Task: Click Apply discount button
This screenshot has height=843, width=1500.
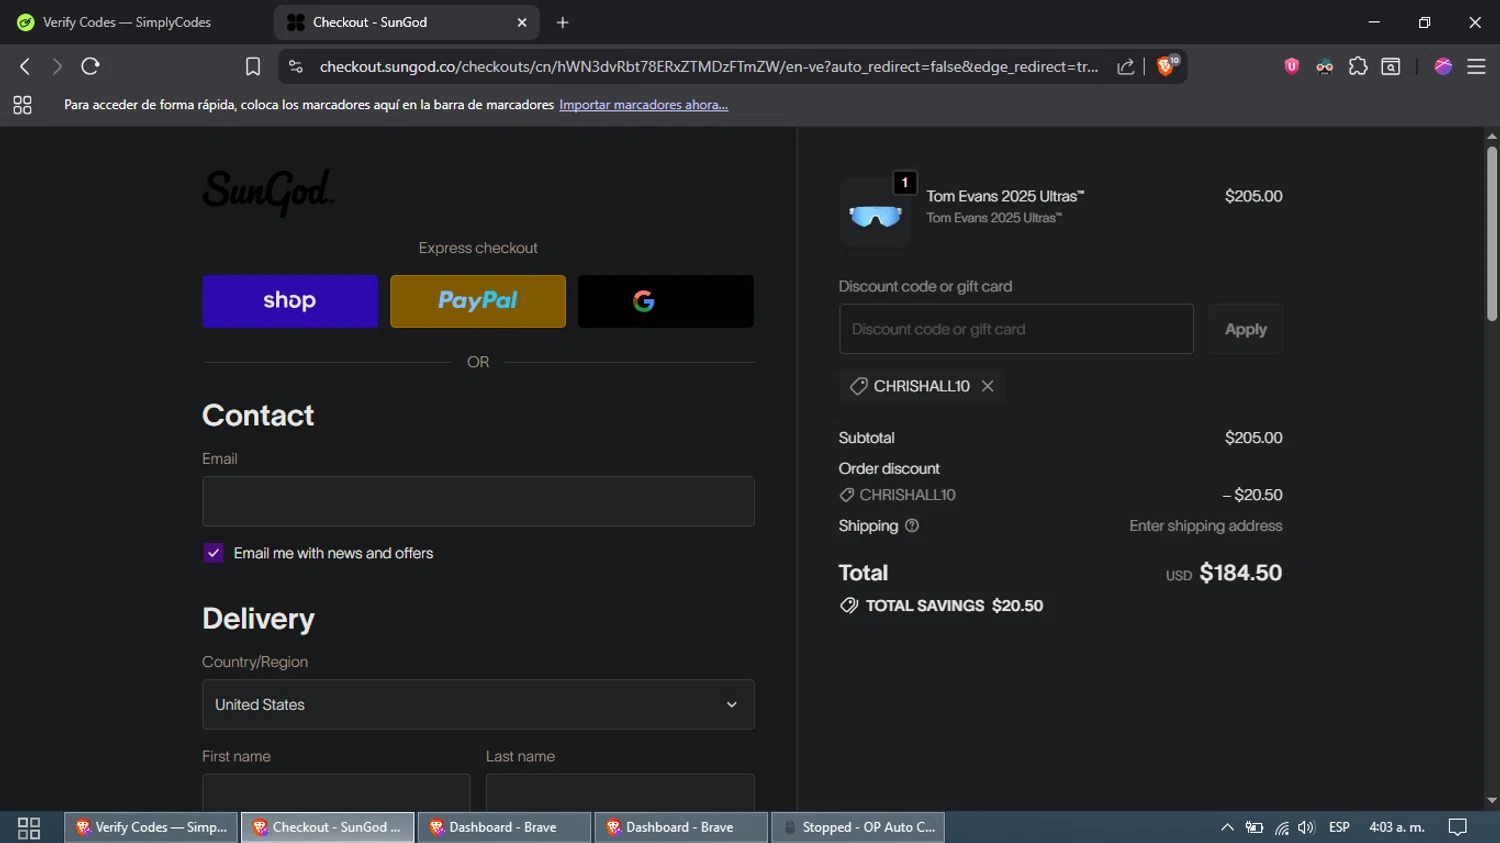Action: 1246,329
